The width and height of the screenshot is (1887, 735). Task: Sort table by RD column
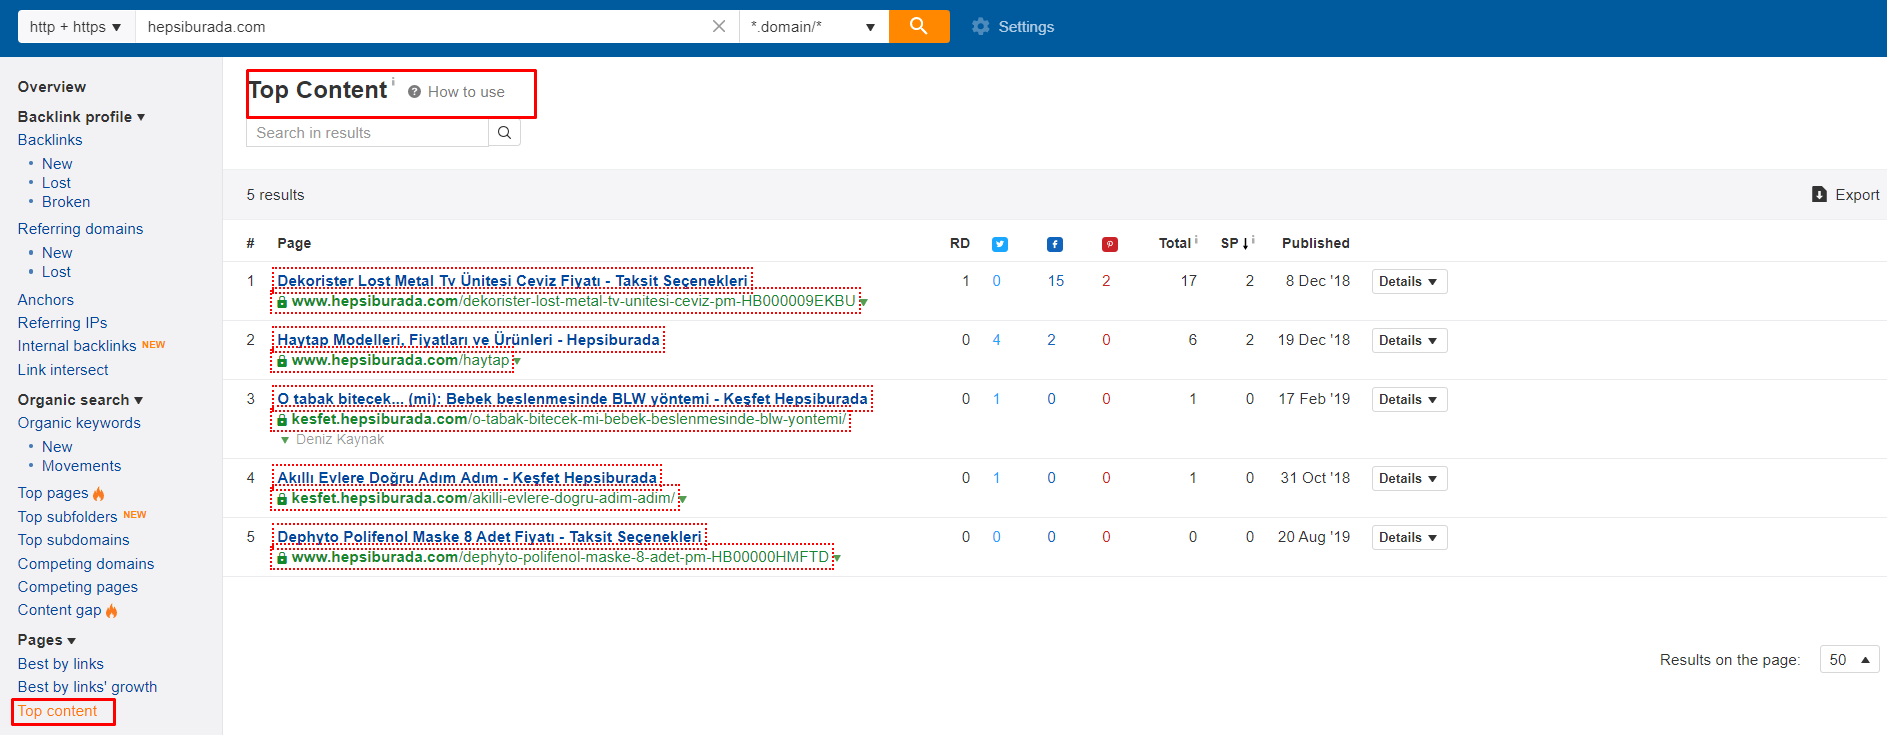click(959, 243)
